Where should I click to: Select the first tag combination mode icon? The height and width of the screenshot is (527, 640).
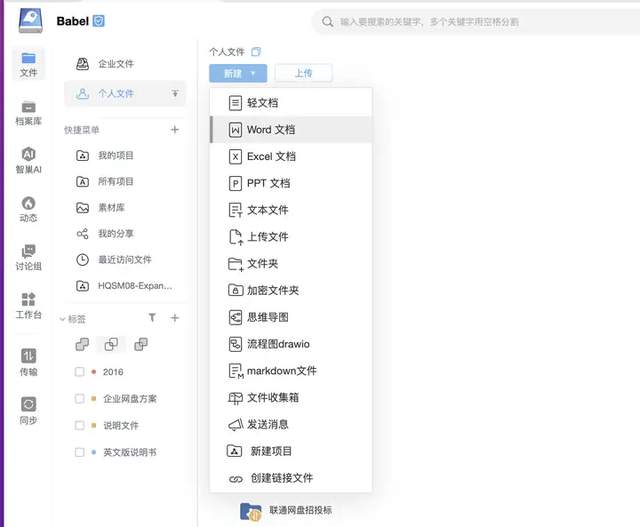[82, 345]
